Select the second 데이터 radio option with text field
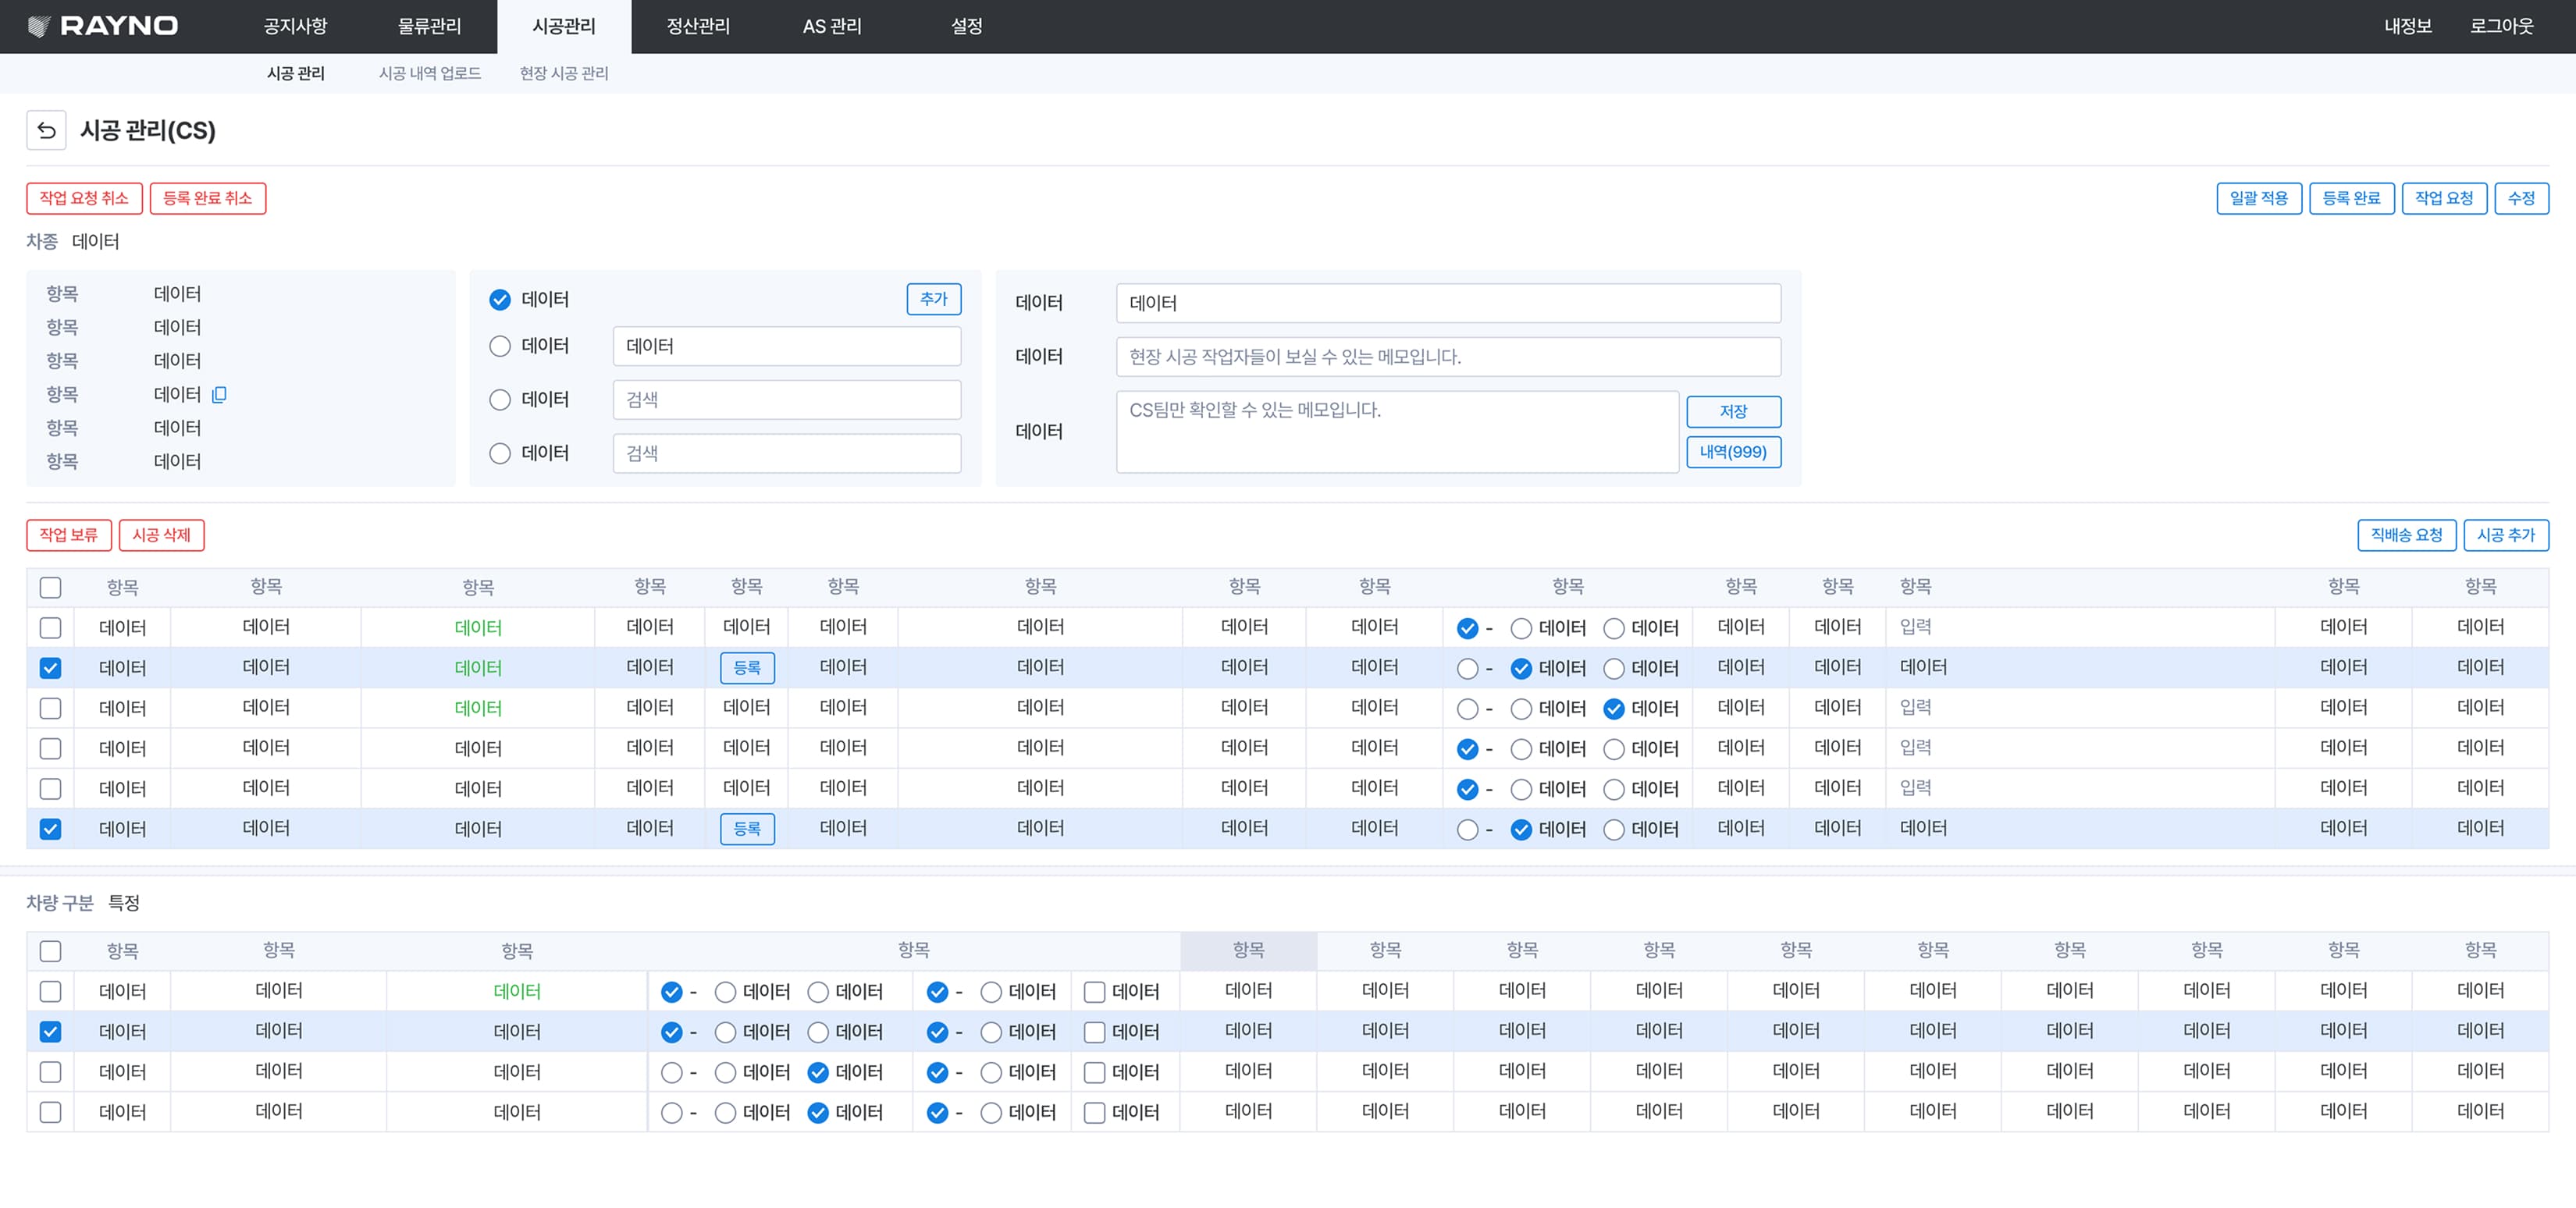The width and height of the screenshot is (2576, 1208). (x=500, y=346)
